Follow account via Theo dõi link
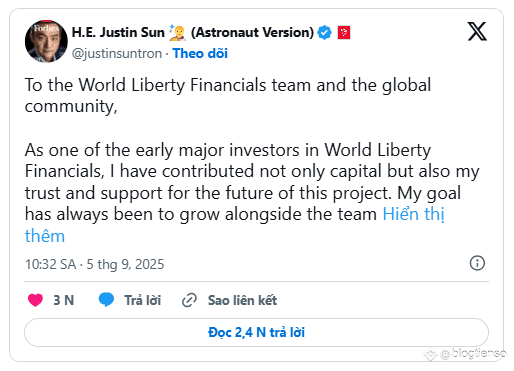 pyautogui.click(x=200, y=53)
